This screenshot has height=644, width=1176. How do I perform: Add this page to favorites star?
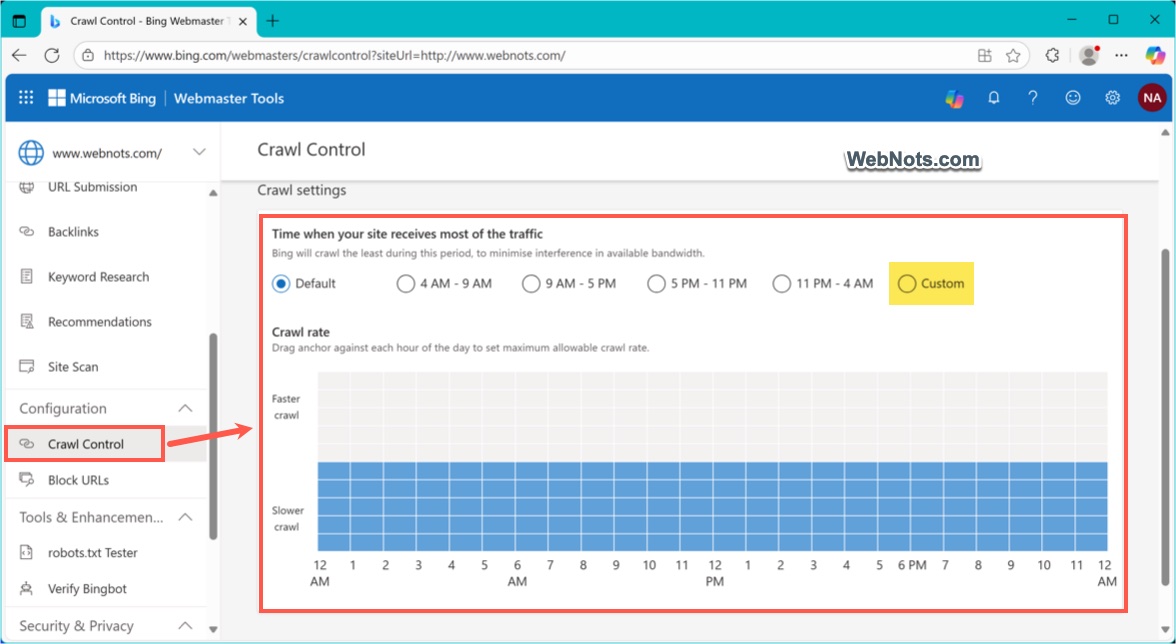tap(1013, 55)
